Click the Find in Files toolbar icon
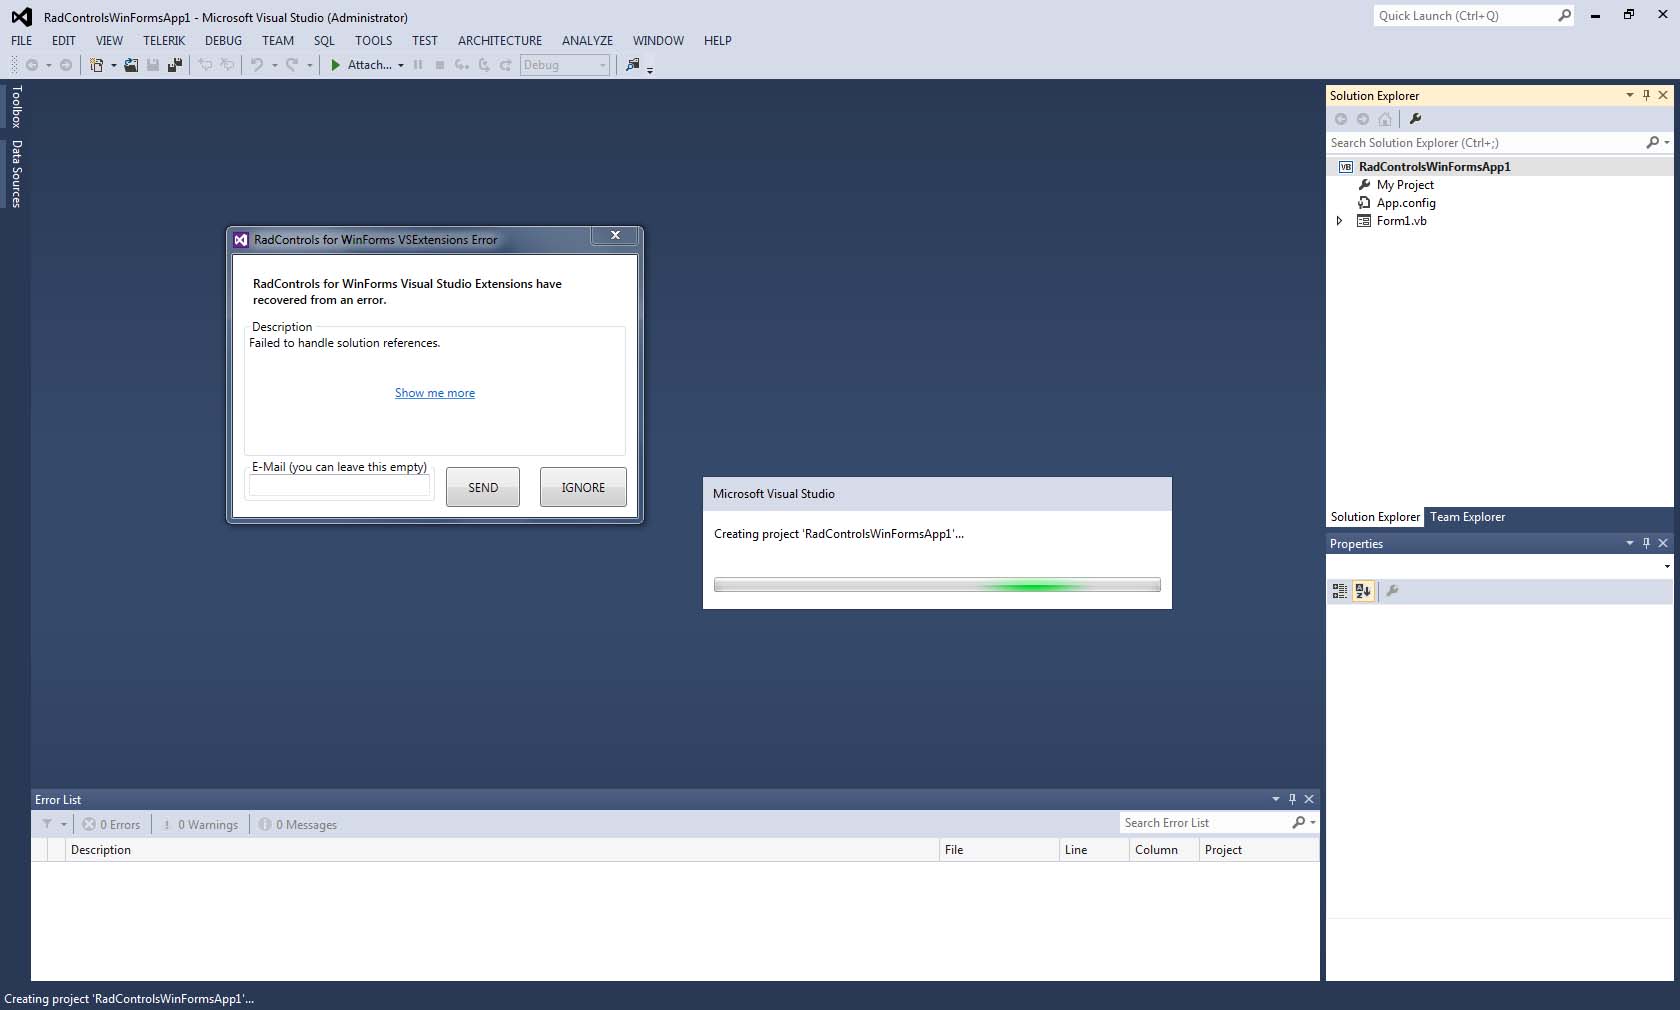This screenshot has height=1010, width=1680. point(632,65)
